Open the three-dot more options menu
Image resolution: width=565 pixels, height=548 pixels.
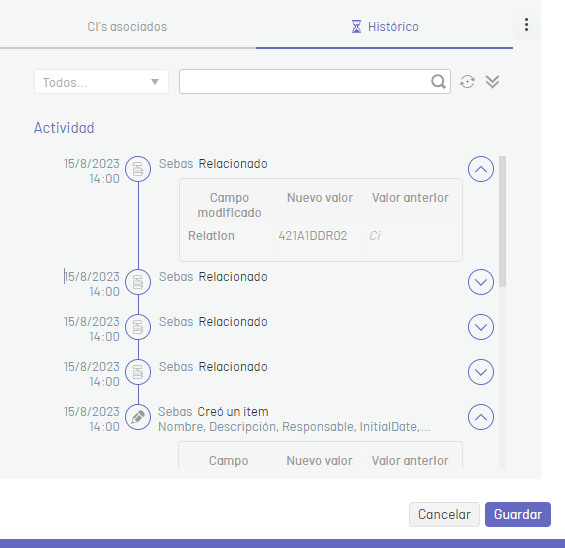coord(526,25)
